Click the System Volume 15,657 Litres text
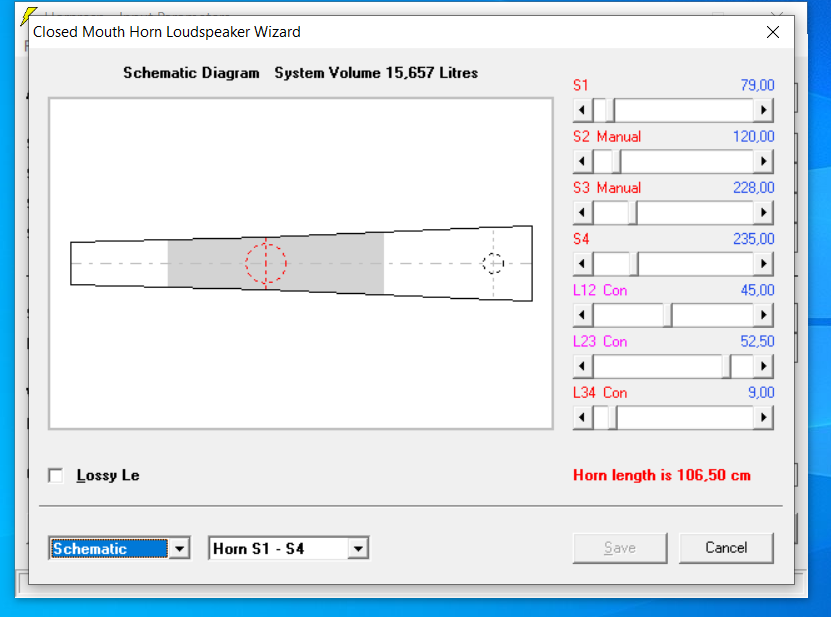Viewport: 831px width, 617px height. tap(376, 73)
